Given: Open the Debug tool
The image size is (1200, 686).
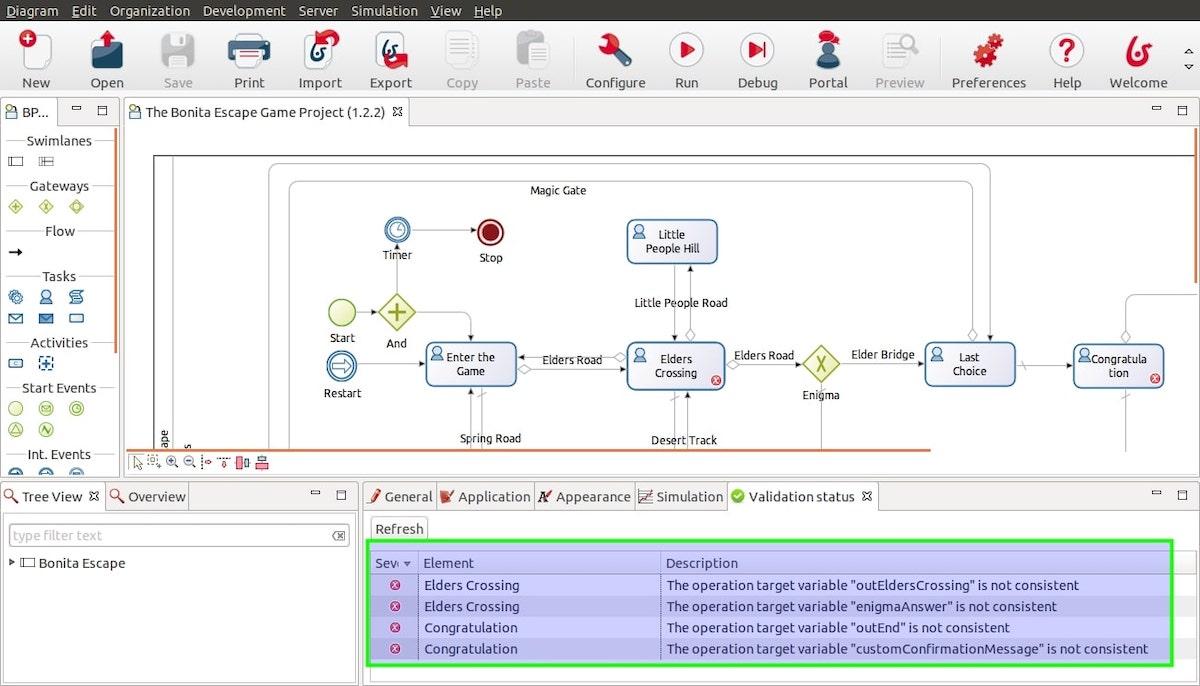Looking at the screenshot, I should click(x=757, y=51).
